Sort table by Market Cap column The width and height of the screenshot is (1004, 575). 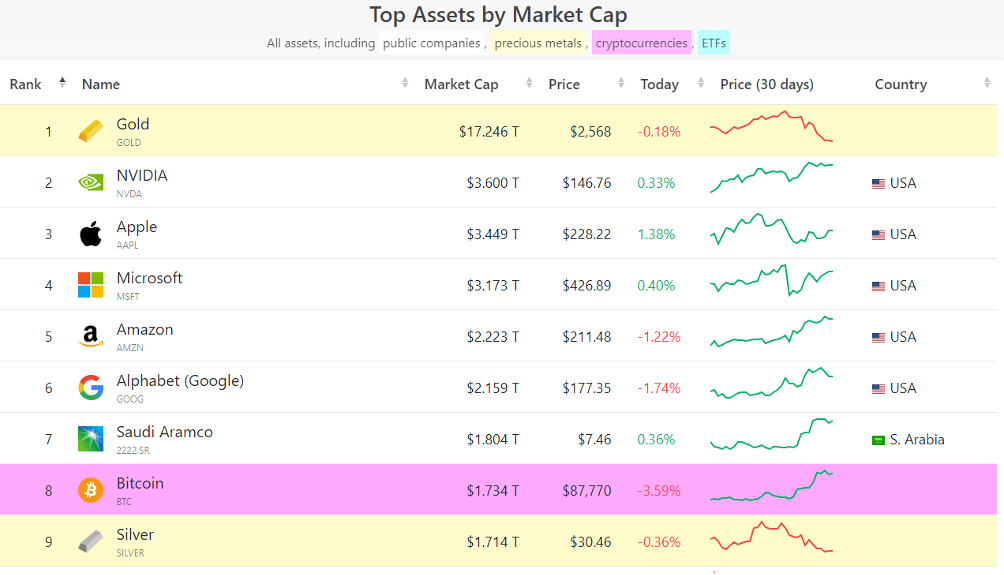(461, 84)
